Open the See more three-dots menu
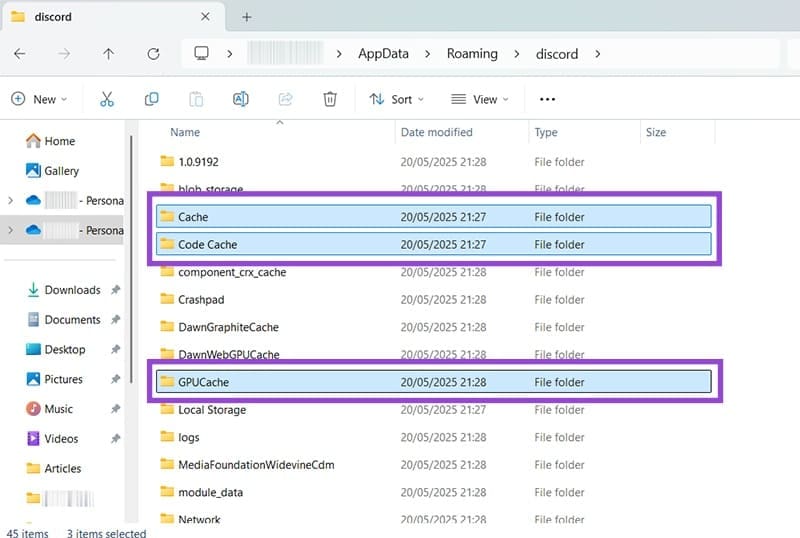800x538 pixels. pos(547,99)
